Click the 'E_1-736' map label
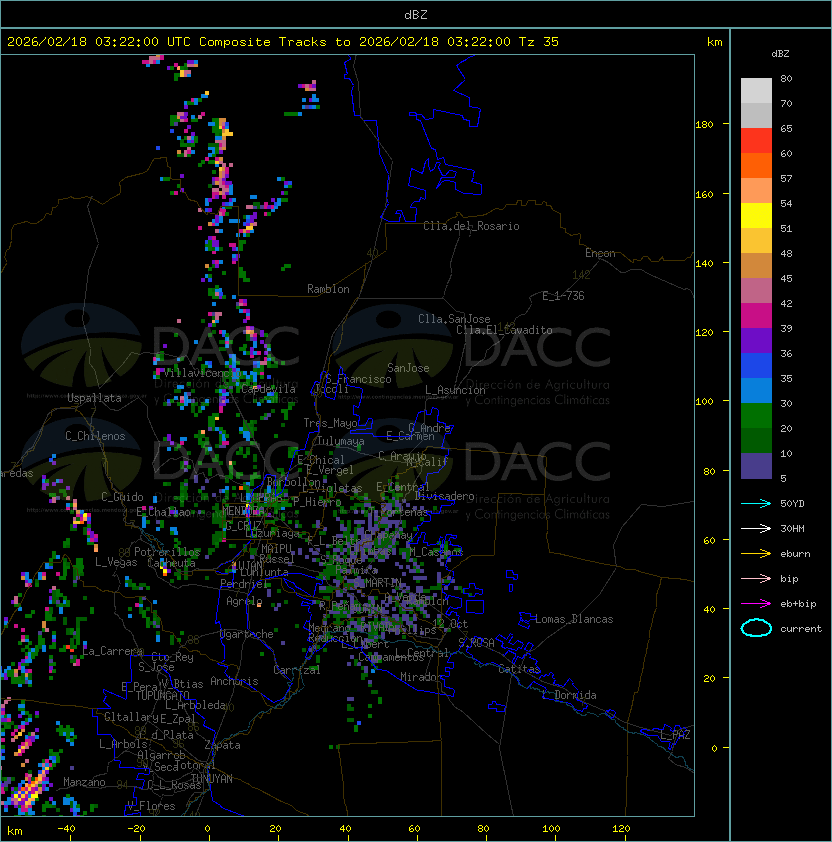 (x=563, y=296)
